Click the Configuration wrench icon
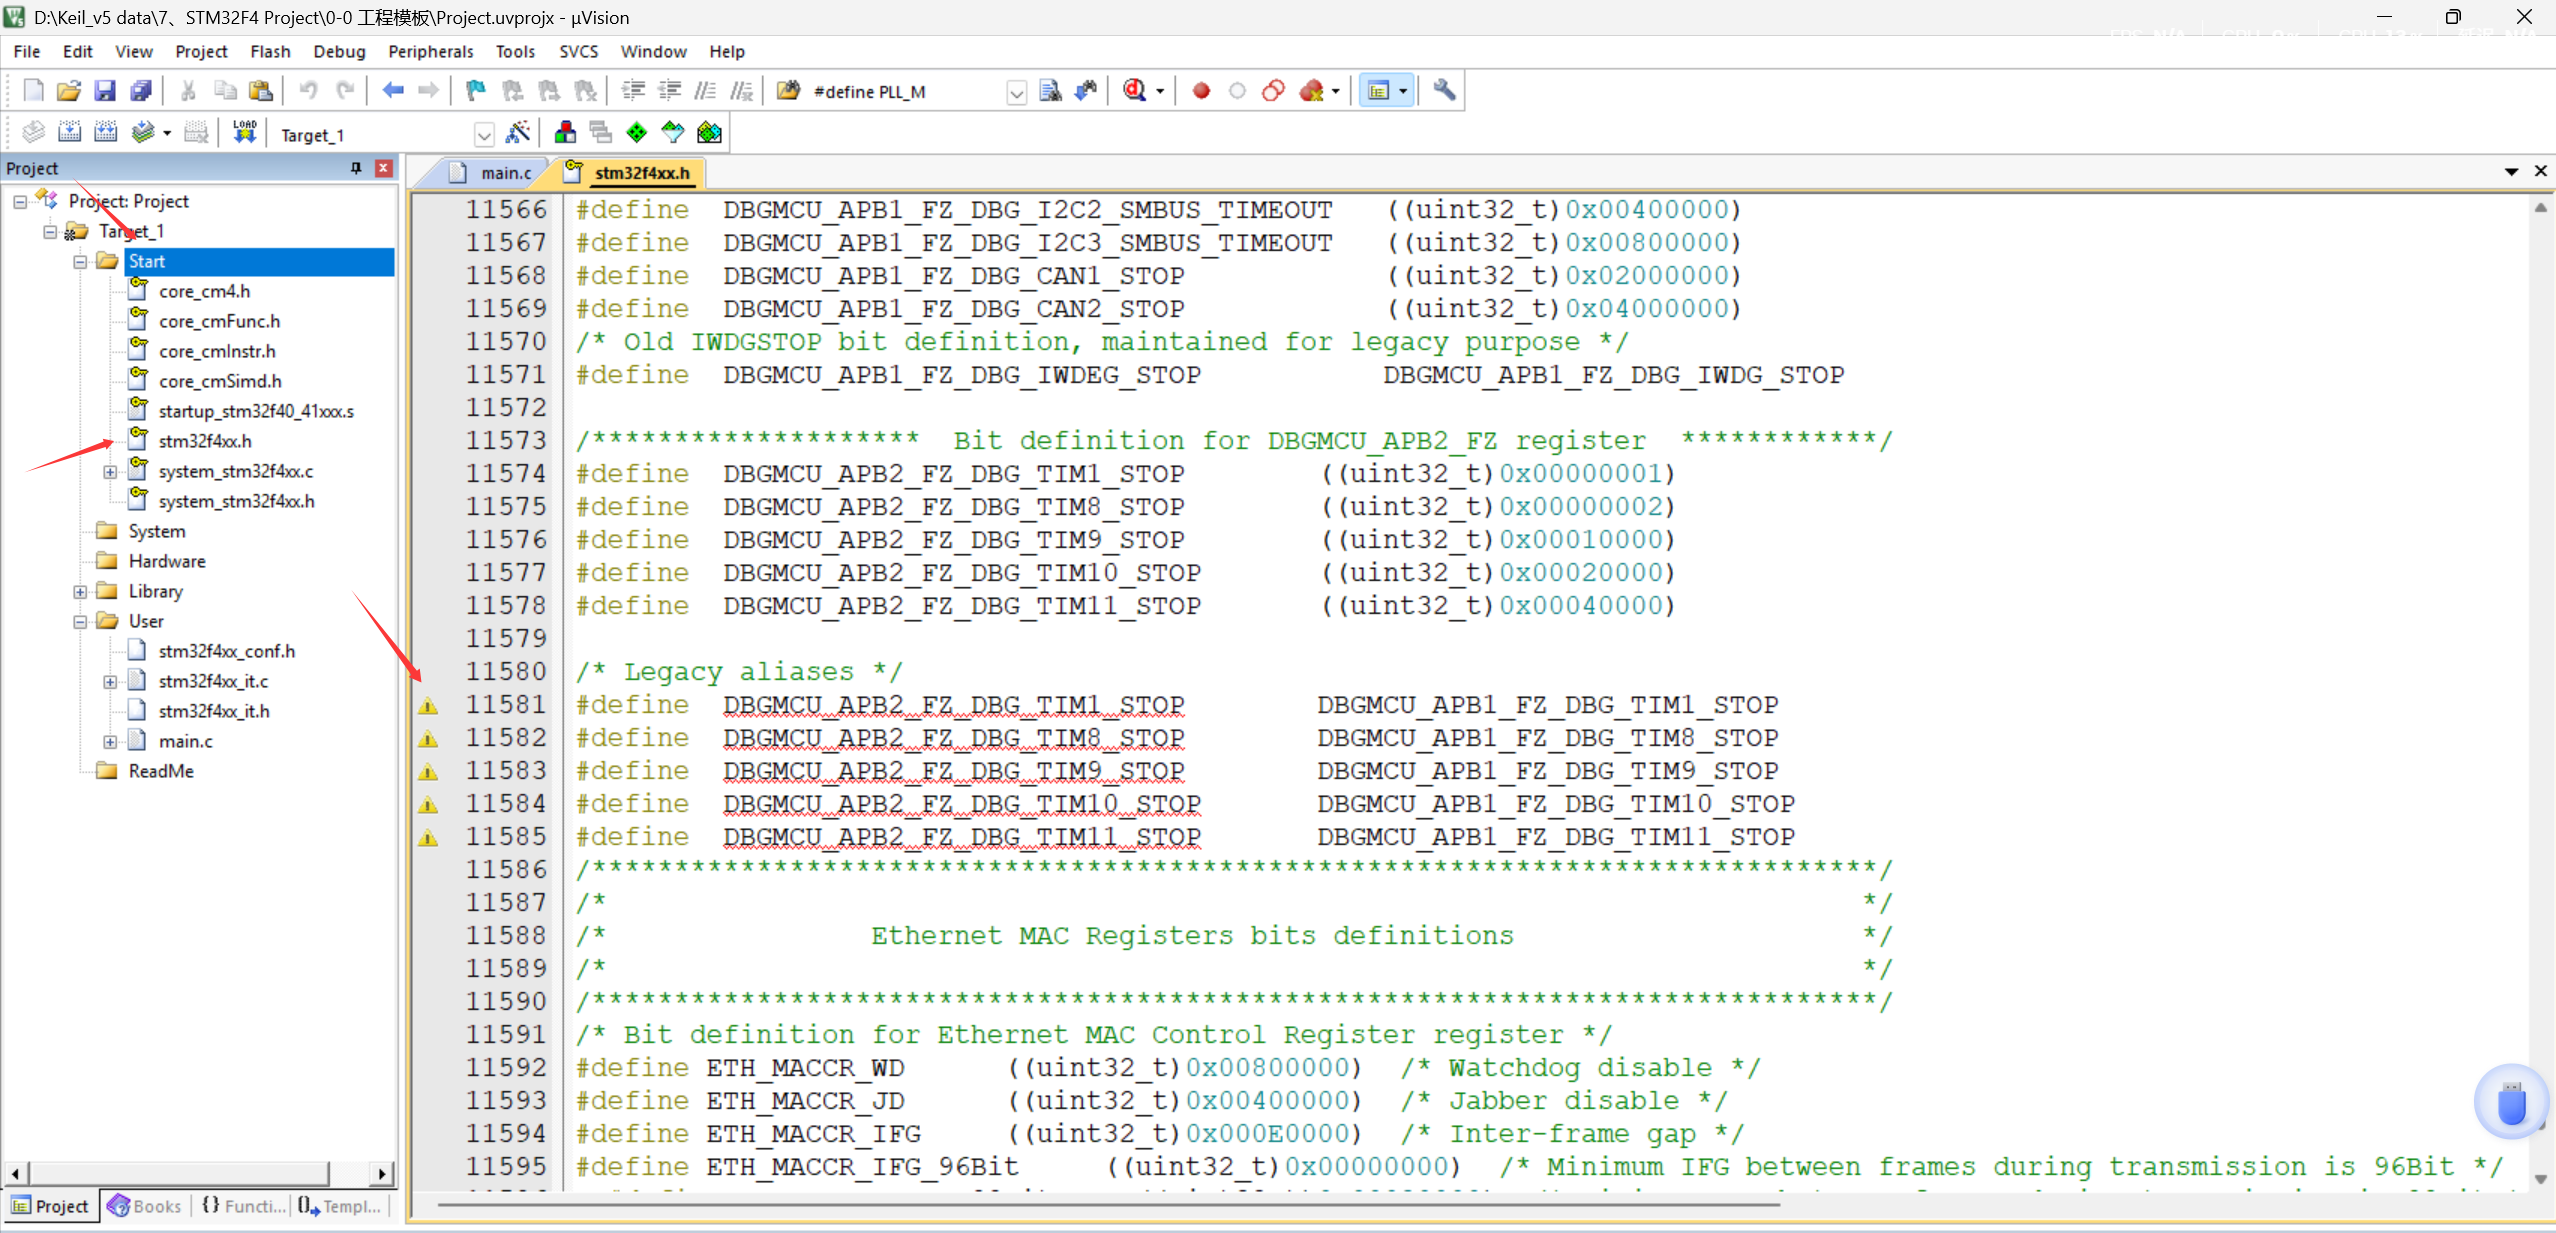Screen dimensions: 2556x1233 pos(1444,91)
